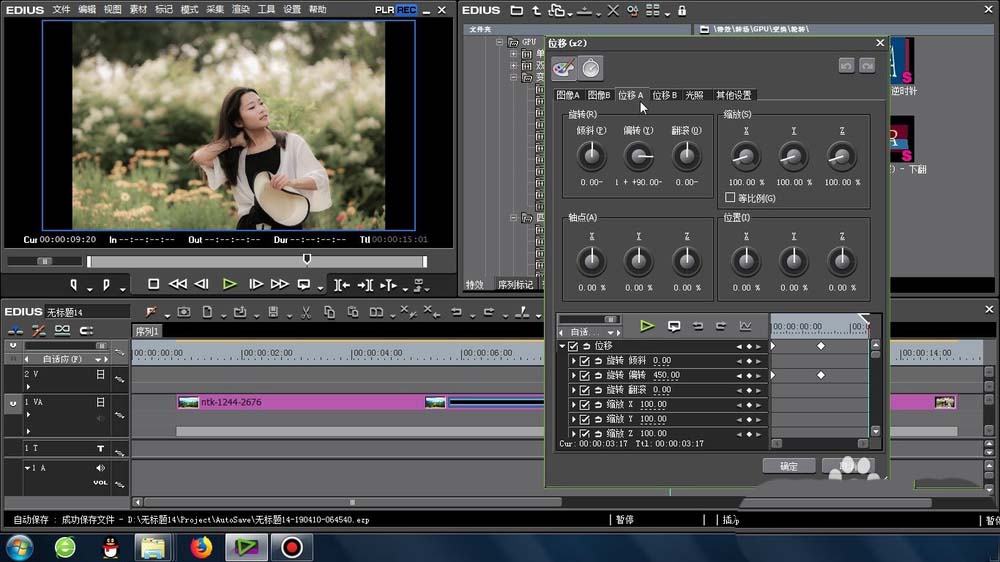This screenshot has height=562, width=1000.
Task: Click the cut (scissors) icon in the timeline toolbar
Action: [306, 312]
